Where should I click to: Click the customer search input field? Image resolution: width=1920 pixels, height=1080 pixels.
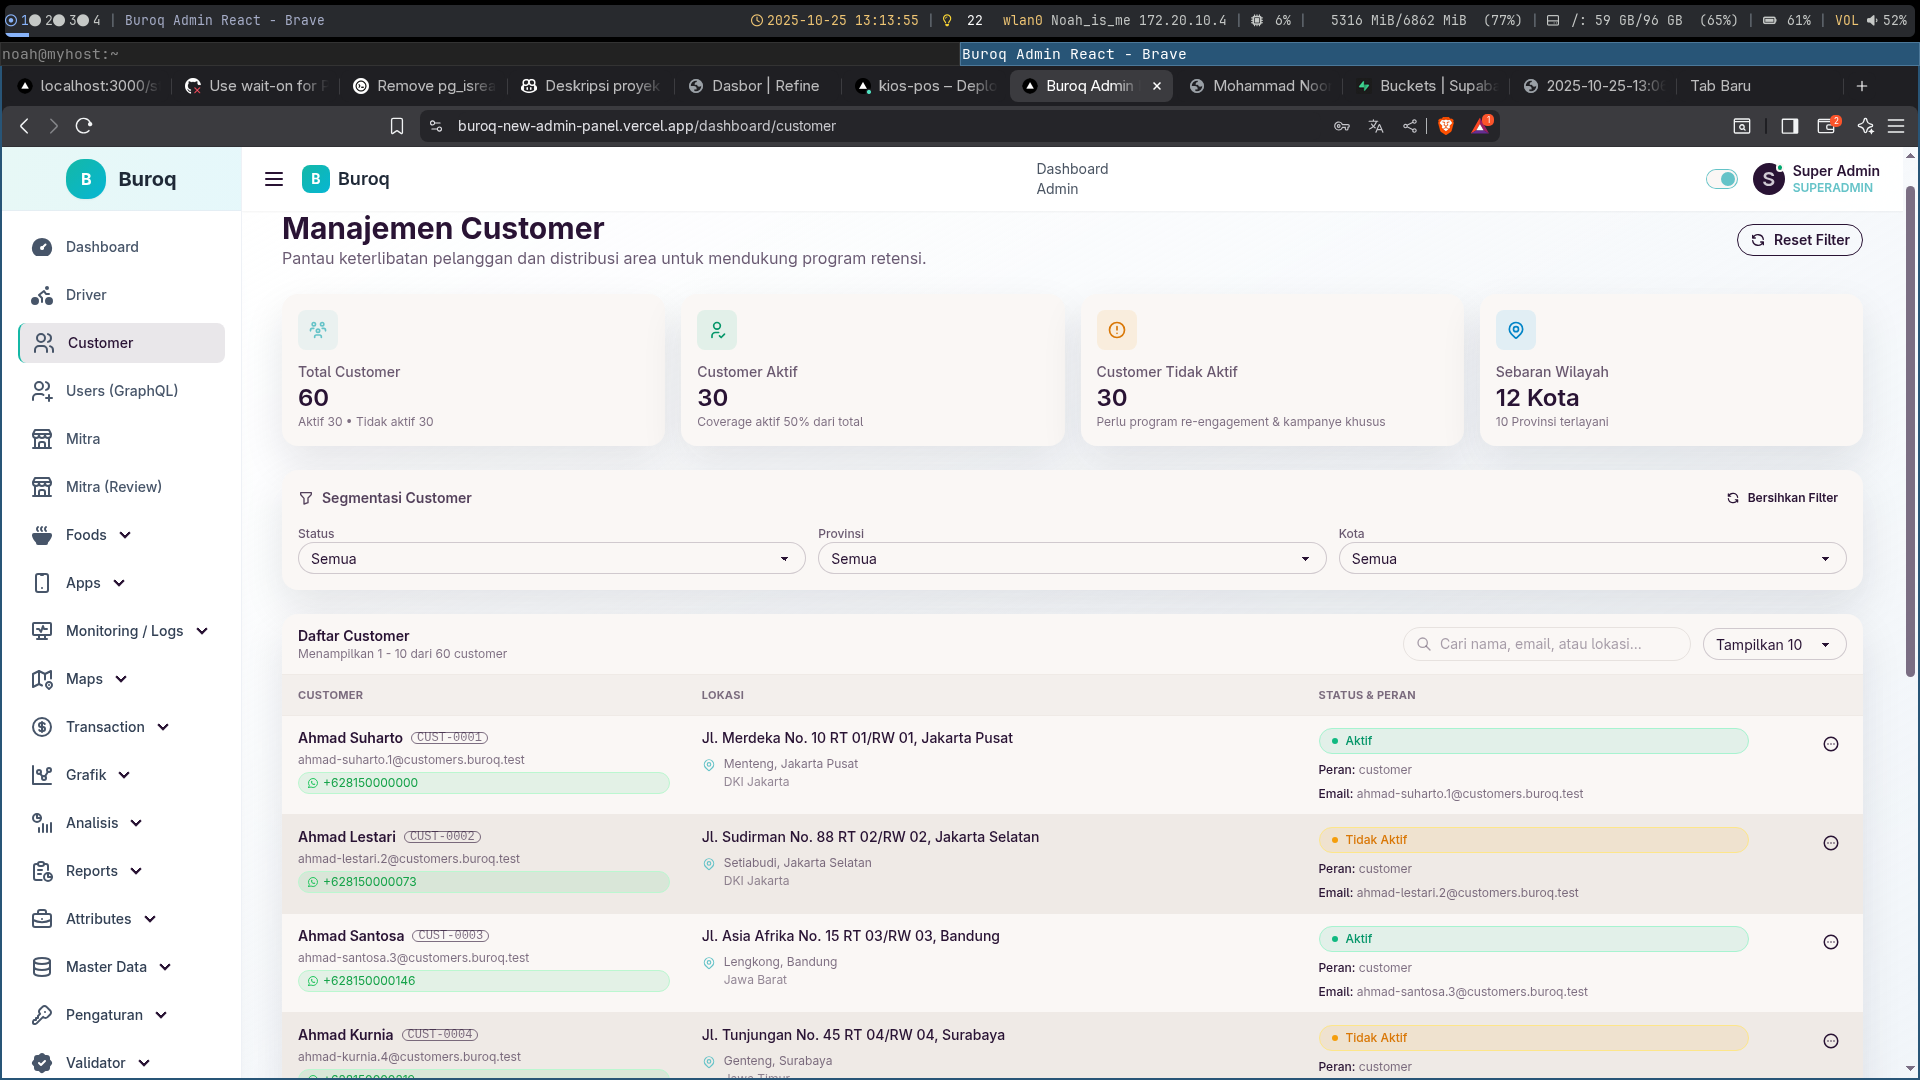(1545, 644)
